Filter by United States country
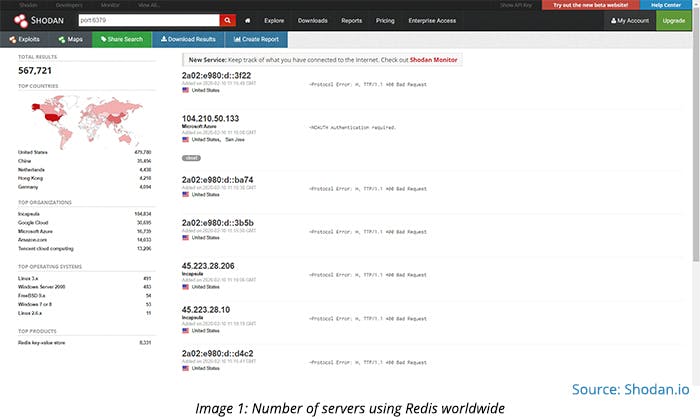The image size is (700, 420). tap(33, 152)
